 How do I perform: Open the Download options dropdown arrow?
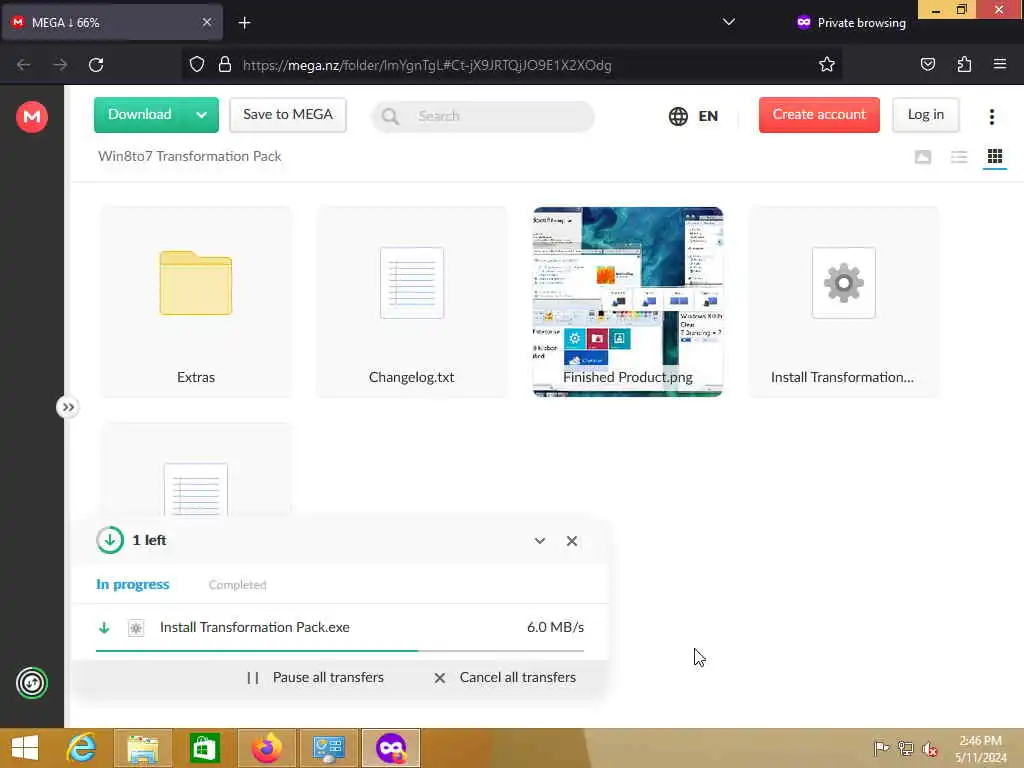[202, 115]
